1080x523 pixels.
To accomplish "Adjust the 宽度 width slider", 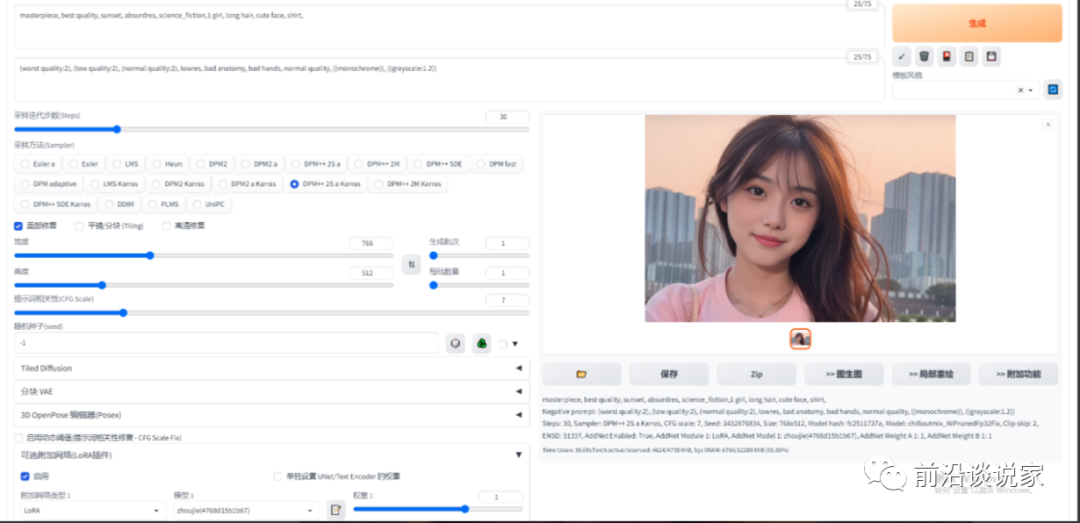I will (203, 255).
